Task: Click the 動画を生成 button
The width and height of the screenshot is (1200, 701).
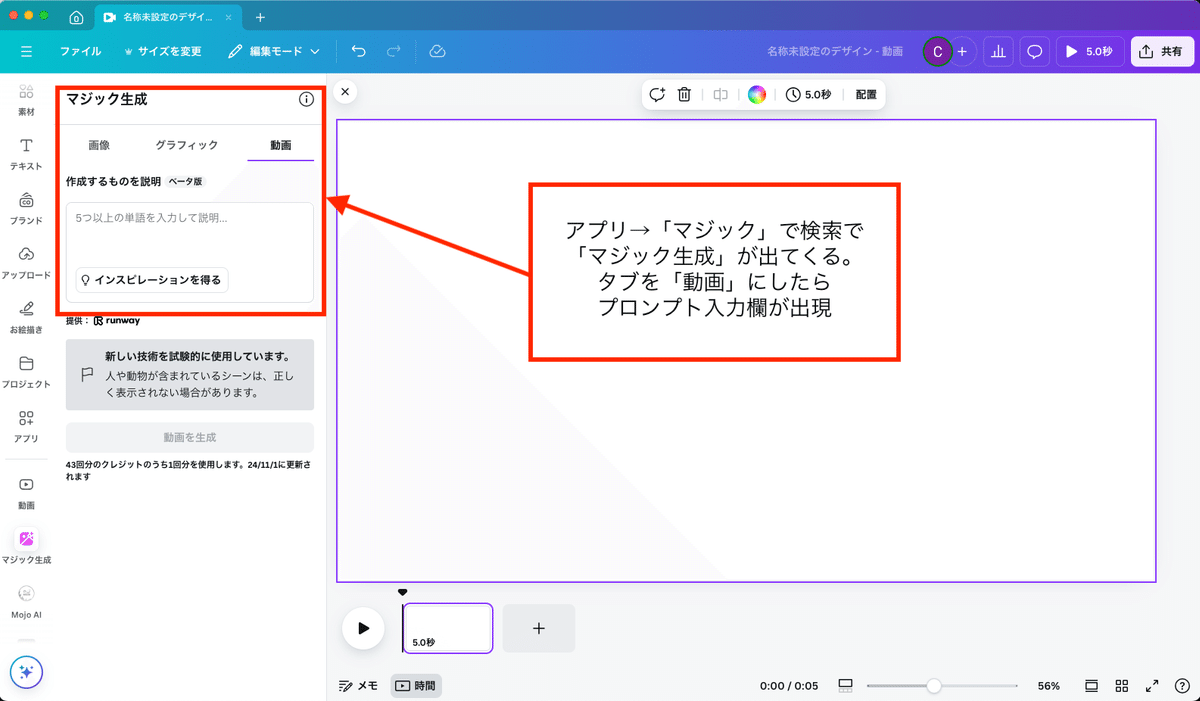Action: (190, 437)
